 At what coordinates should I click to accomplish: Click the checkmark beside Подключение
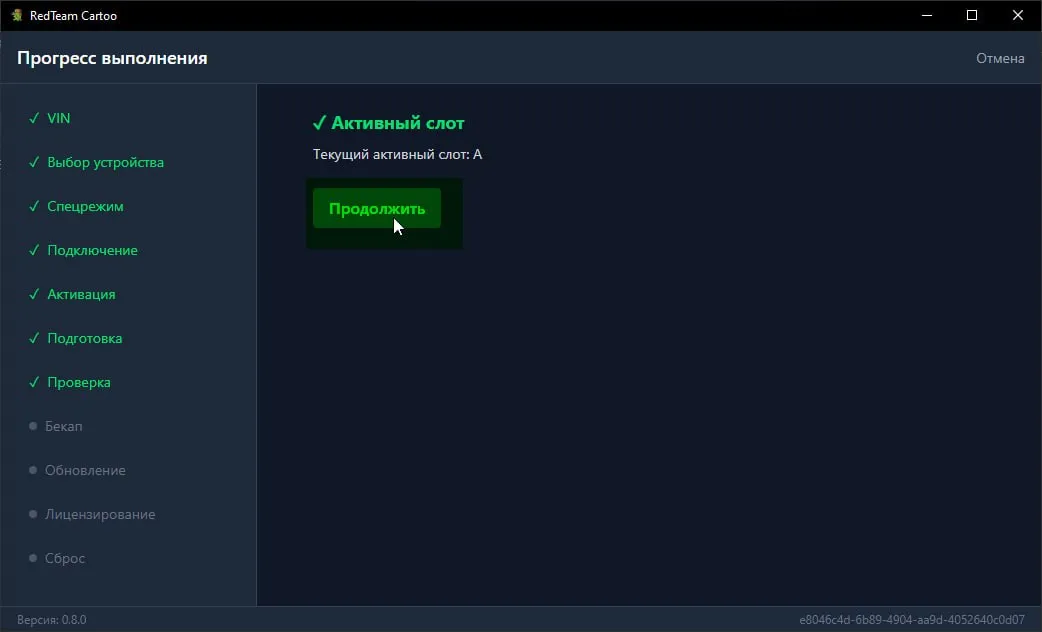(34, 251)
